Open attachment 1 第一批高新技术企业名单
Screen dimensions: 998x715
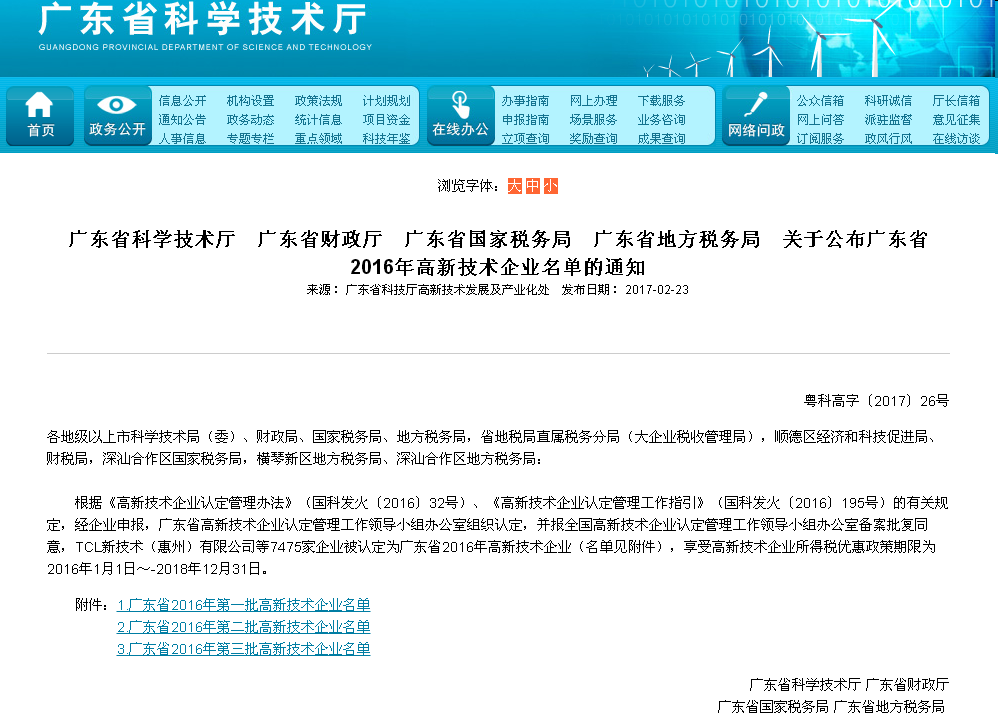click(244, 605)
